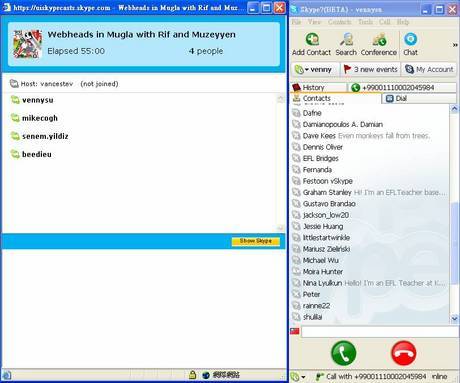Click status icon beside Nina Lyulkun
The height and width of the screenshot is (383, 460).
[296, 283]
